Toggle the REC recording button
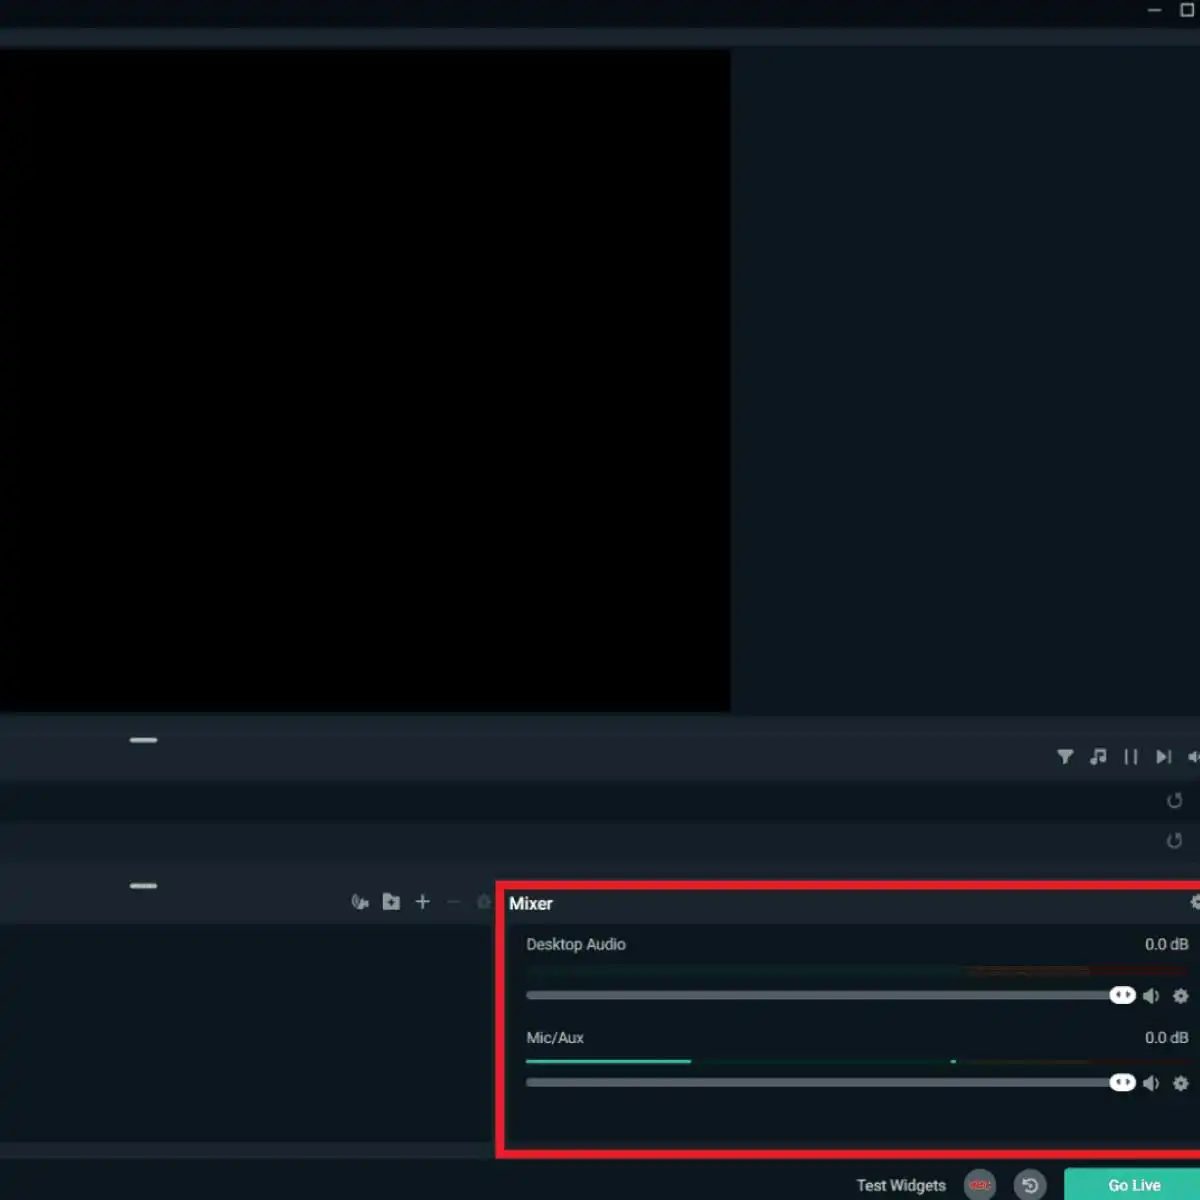The height and width of the screenshot is (1200, 1200). click(x=980, y=1185)
